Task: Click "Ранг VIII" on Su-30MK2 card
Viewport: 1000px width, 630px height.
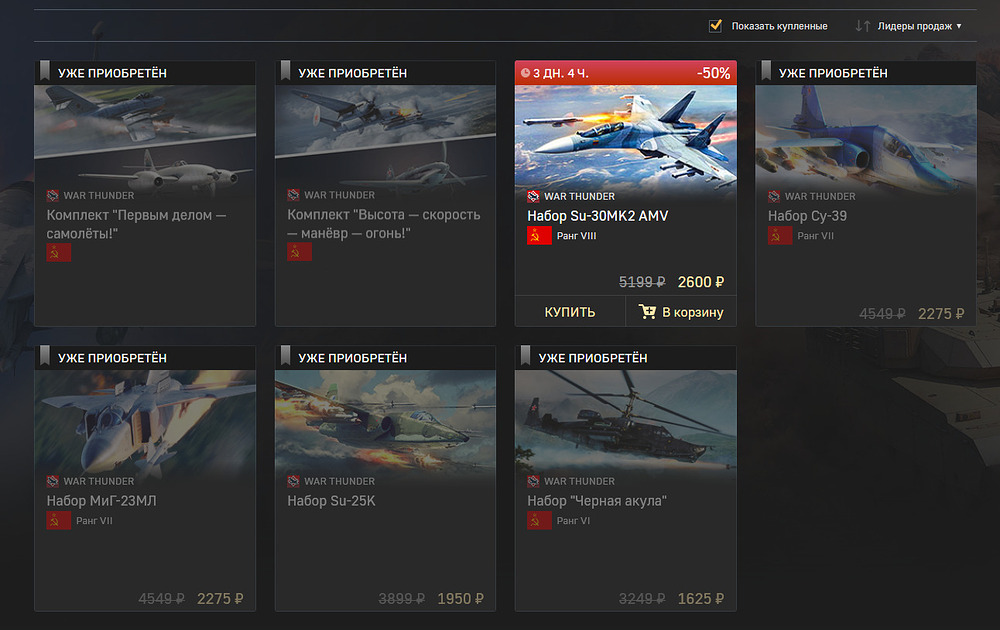Action: (x=577, y=236)
